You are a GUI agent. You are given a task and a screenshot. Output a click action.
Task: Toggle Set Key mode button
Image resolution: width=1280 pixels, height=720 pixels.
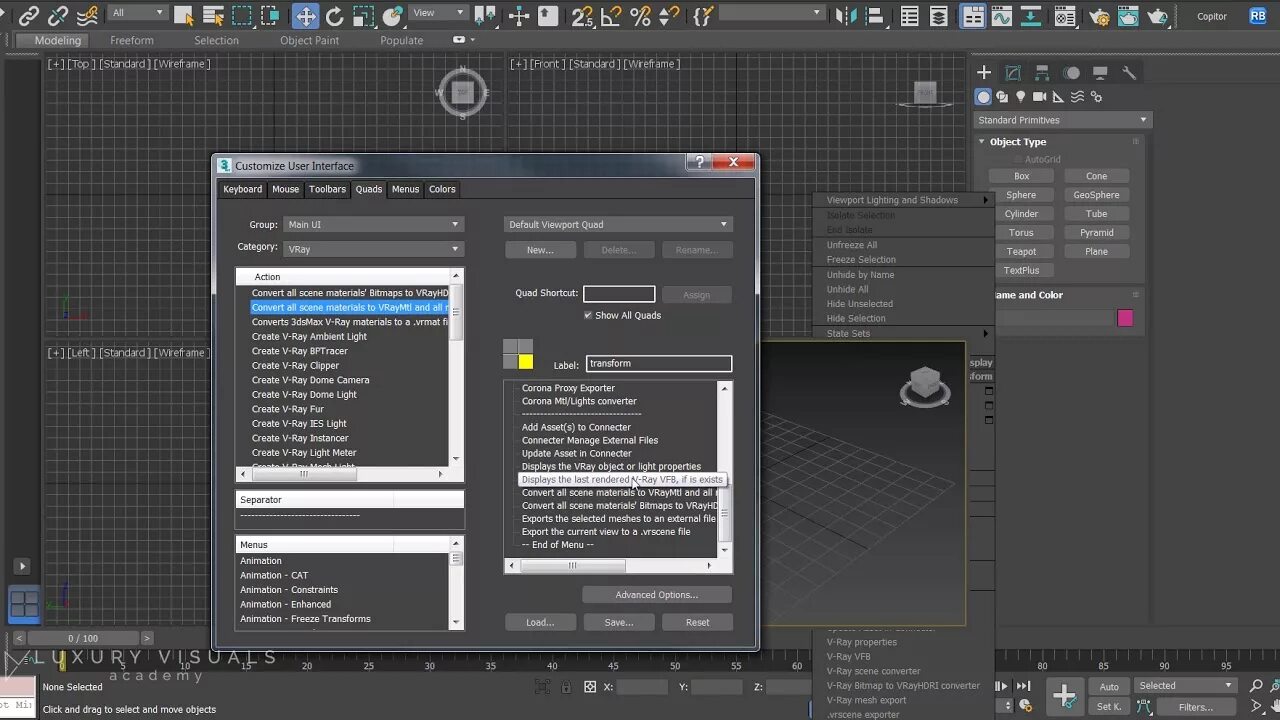click(x=1109, y=706)
